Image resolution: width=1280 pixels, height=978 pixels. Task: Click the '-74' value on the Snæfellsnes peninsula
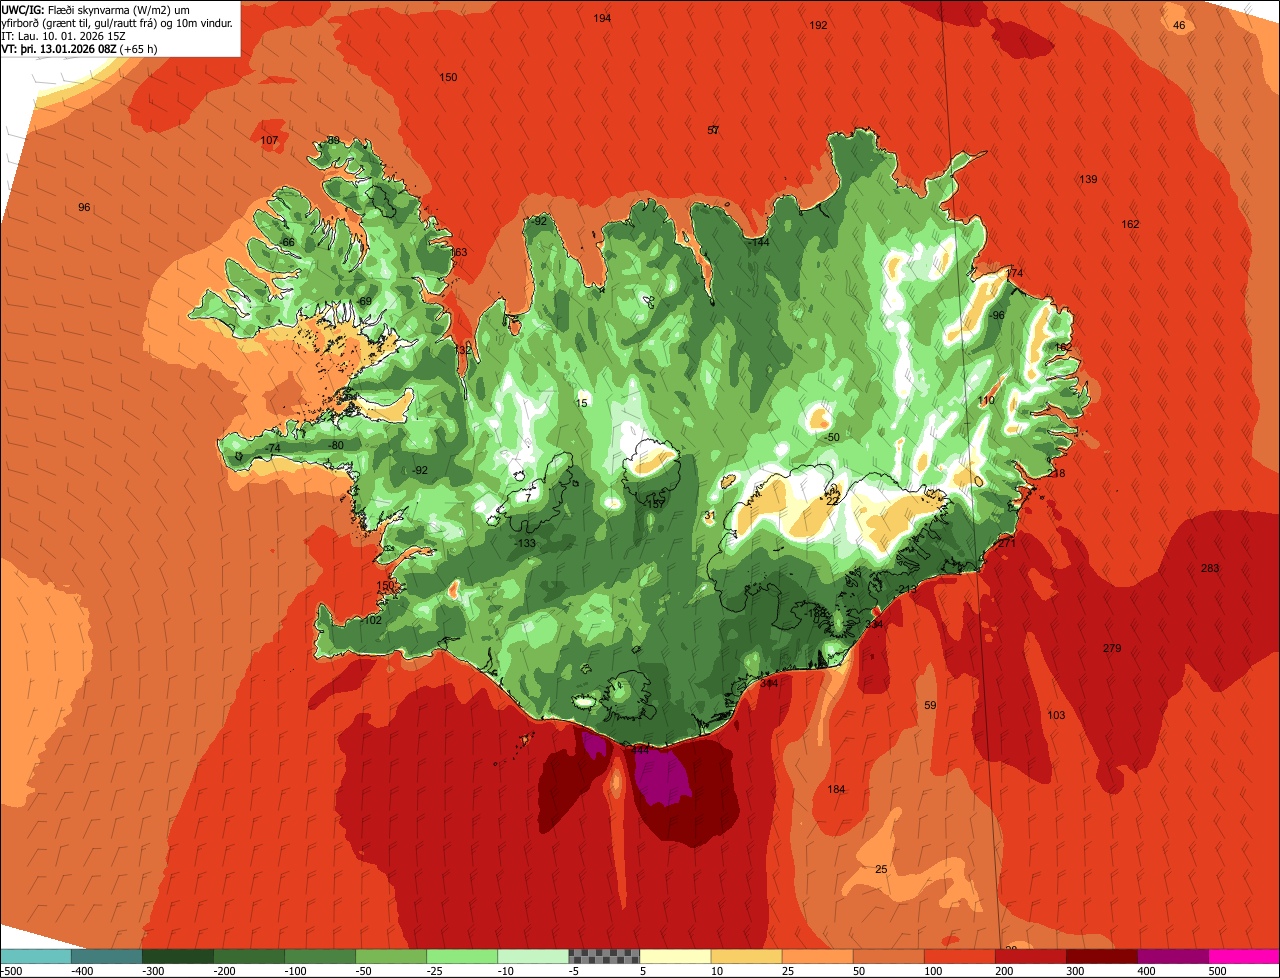pos(273,449)
